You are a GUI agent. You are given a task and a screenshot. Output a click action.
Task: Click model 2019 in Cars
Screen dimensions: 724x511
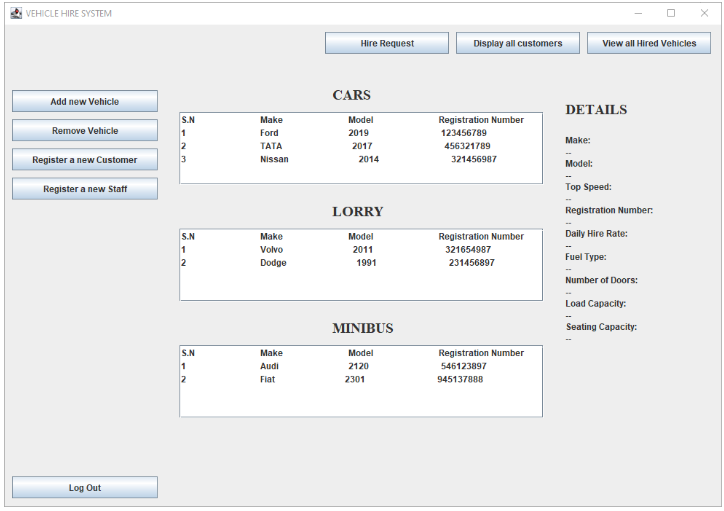point(358,133)
